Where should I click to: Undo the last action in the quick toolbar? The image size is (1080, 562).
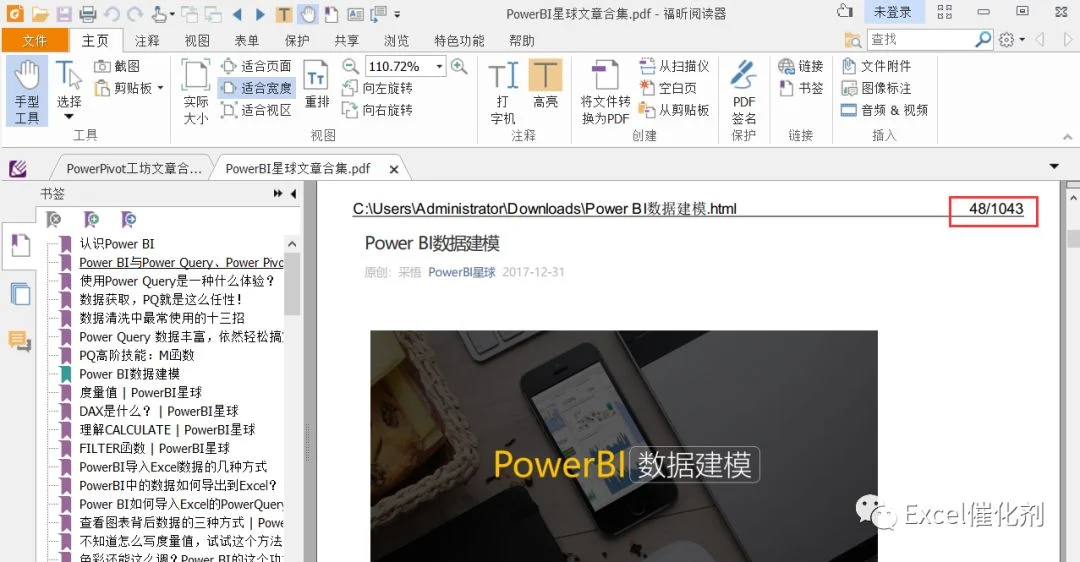click(x=112, y=13)
